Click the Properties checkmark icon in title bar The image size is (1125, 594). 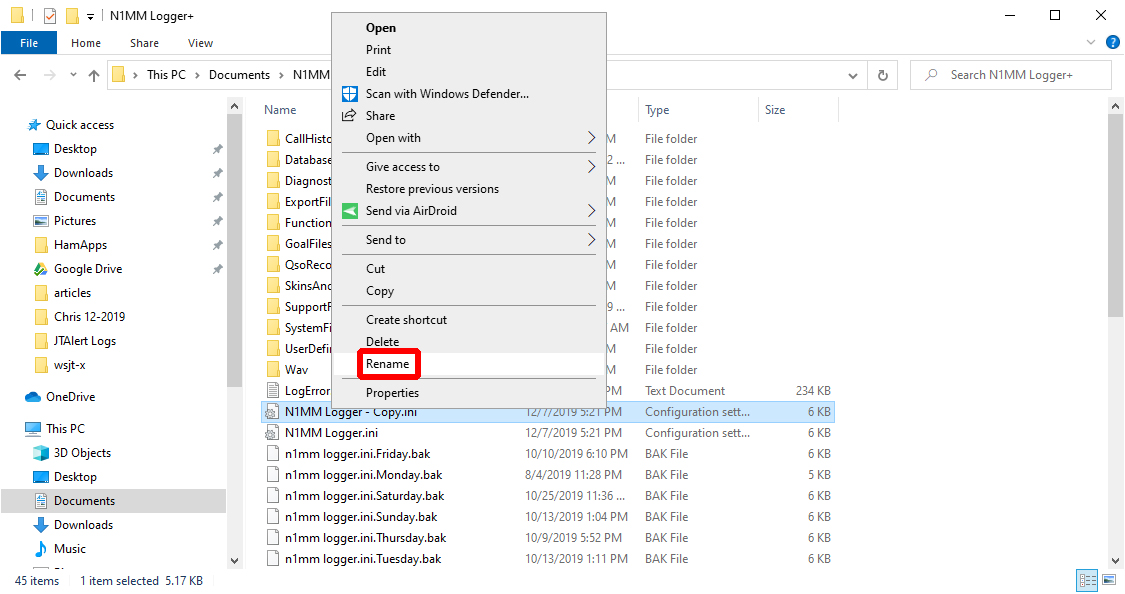pyautogui.click(x=50, y=16)
